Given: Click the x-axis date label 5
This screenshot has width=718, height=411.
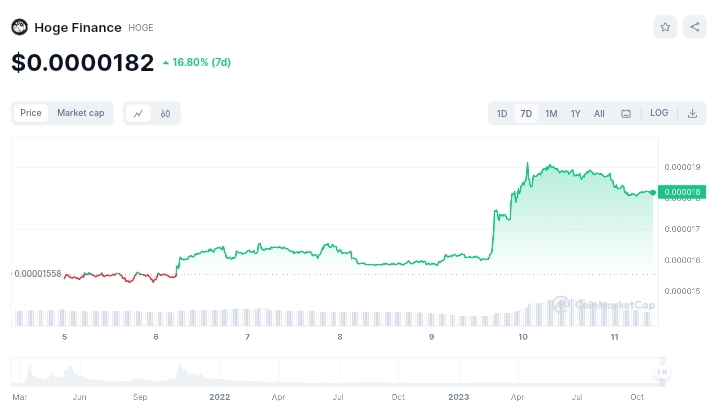Looking at the screenshot, I should tap(65, 337).
